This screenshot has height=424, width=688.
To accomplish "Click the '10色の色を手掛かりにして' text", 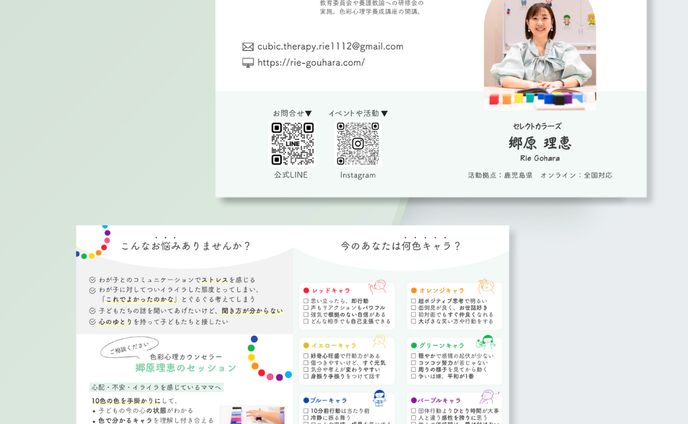I will pyautogui.click(x=134, y=401).
